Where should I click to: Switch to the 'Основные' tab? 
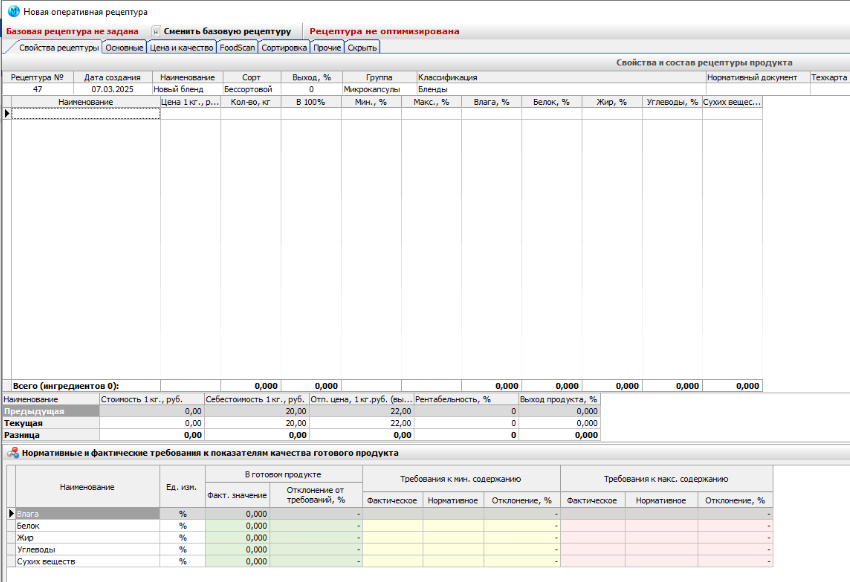click(124, 47)
